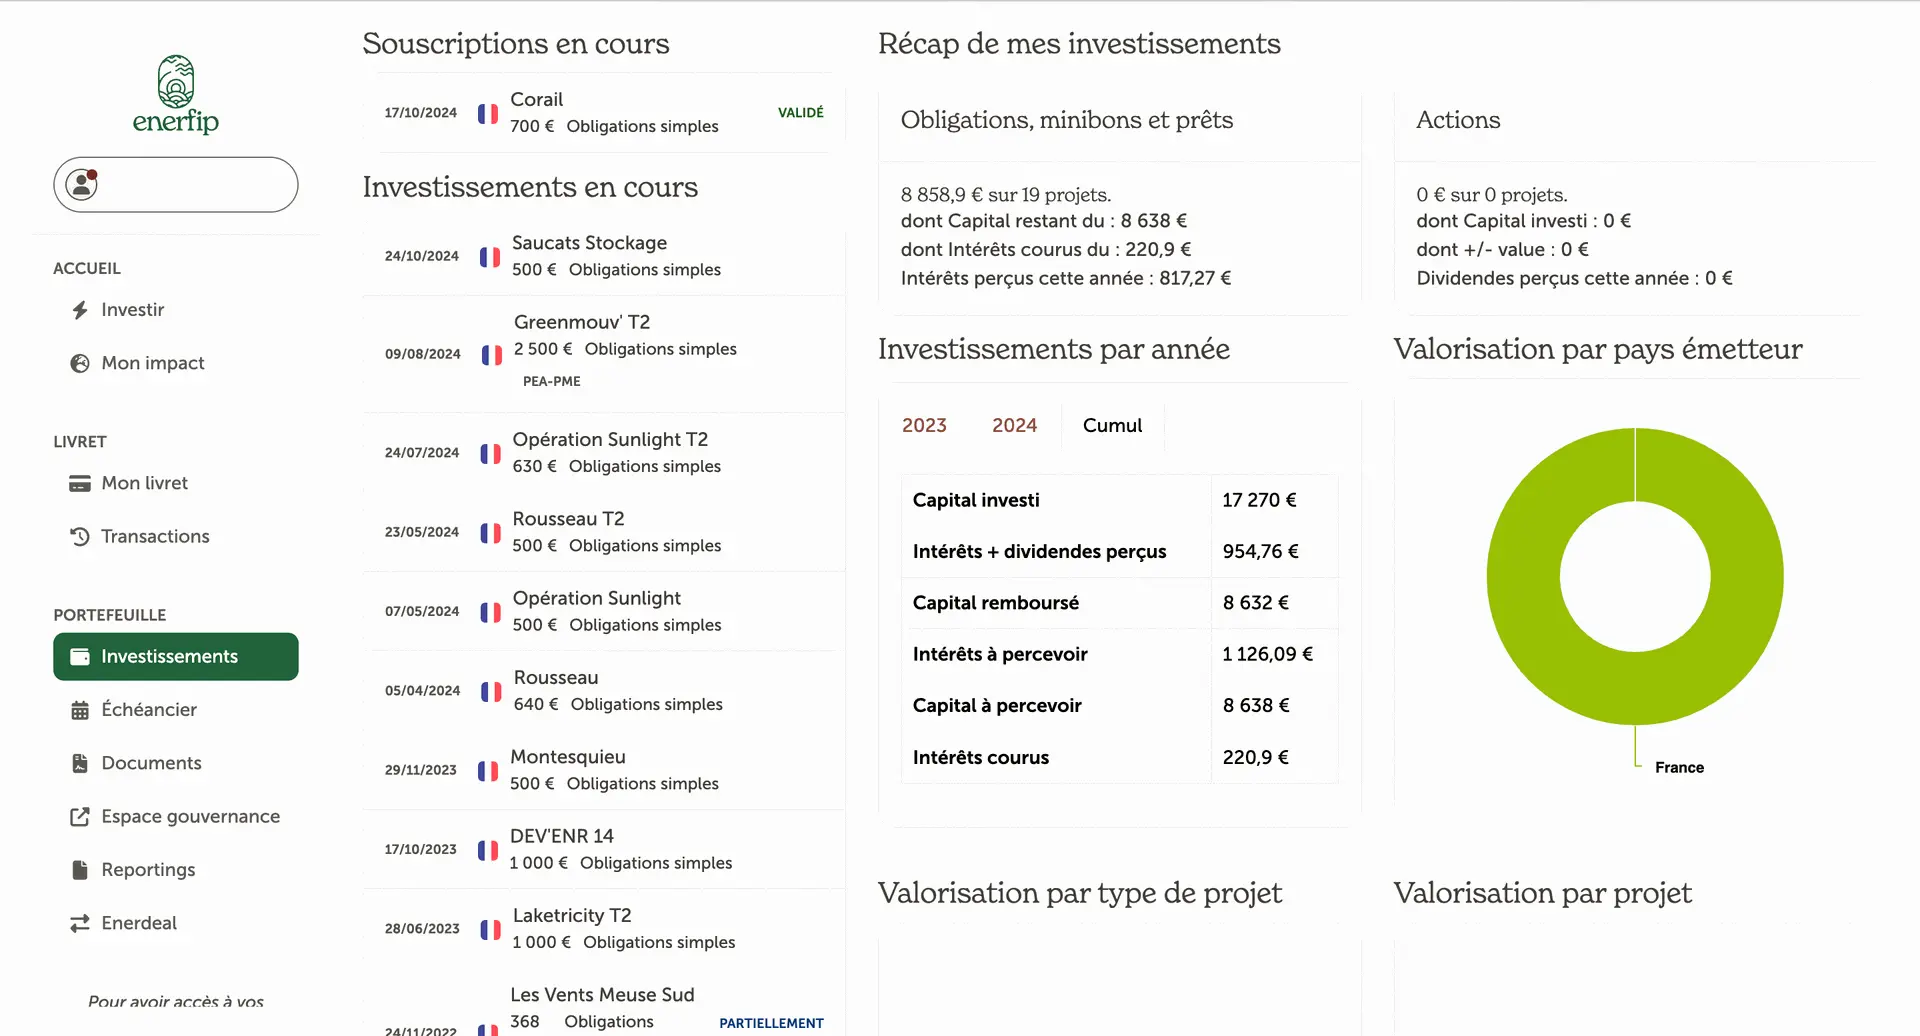Viewport: 1920px width, 1036px height.
Task: Click the date 24/10/2024 of Saucats Stockage
Action: (422, 256)
